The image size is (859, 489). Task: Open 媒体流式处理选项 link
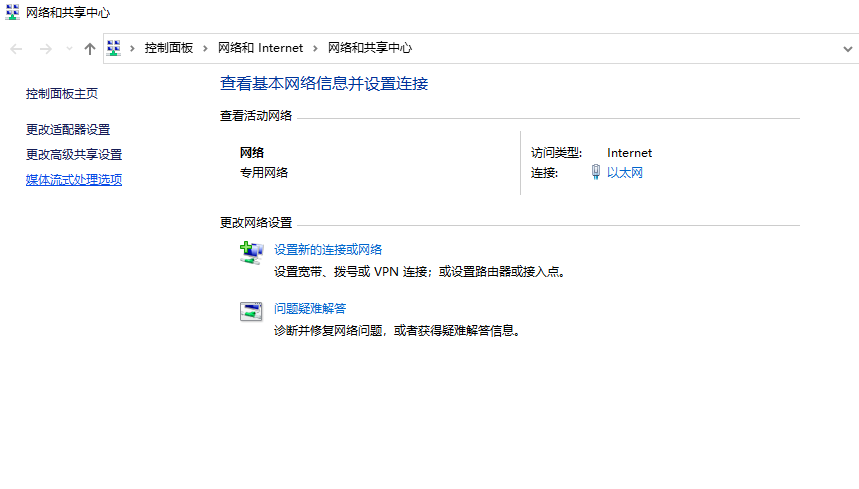coord(74,180)
